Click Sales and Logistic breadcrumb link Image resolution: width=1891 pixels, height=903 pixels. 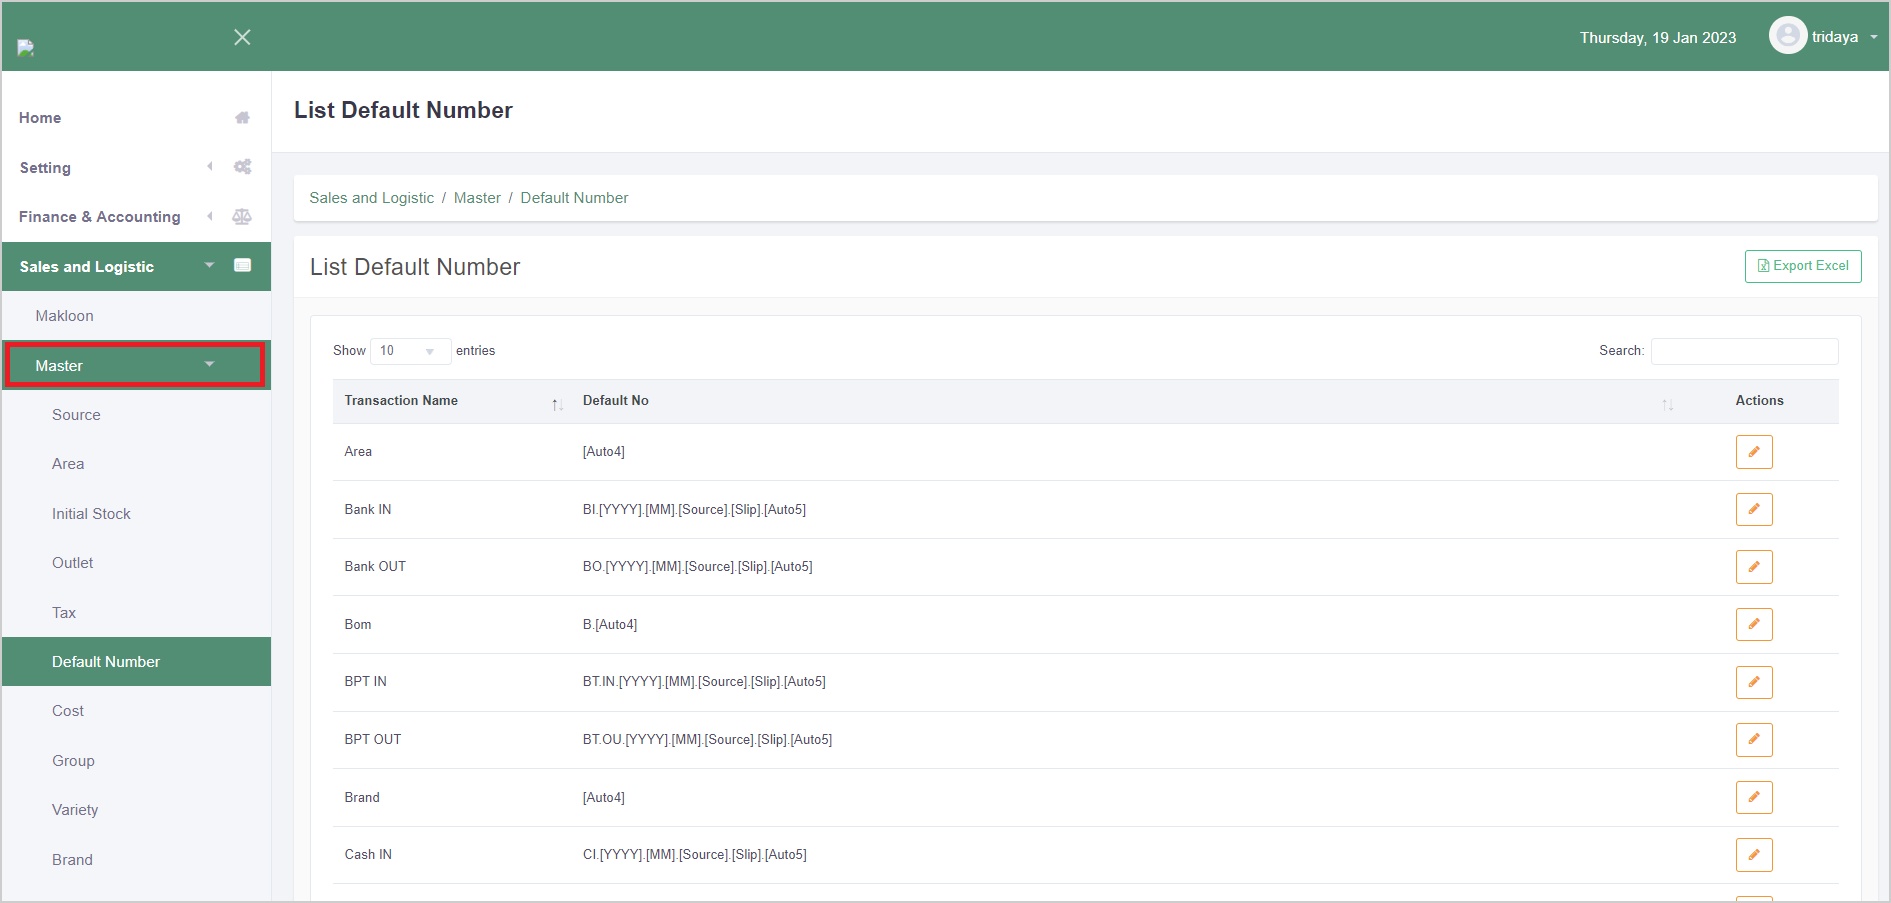coord(371,198)
